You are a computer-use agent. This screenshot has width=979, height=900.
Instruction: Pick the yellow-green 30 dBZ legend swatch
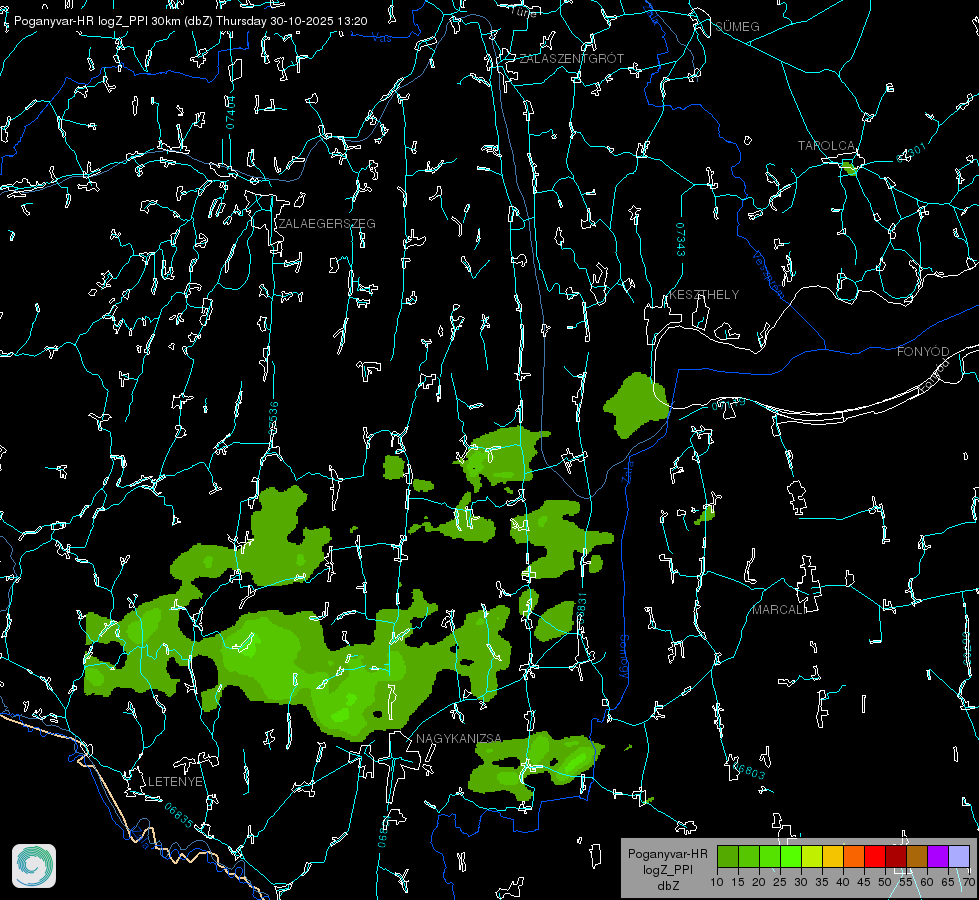tap(812, 856)
